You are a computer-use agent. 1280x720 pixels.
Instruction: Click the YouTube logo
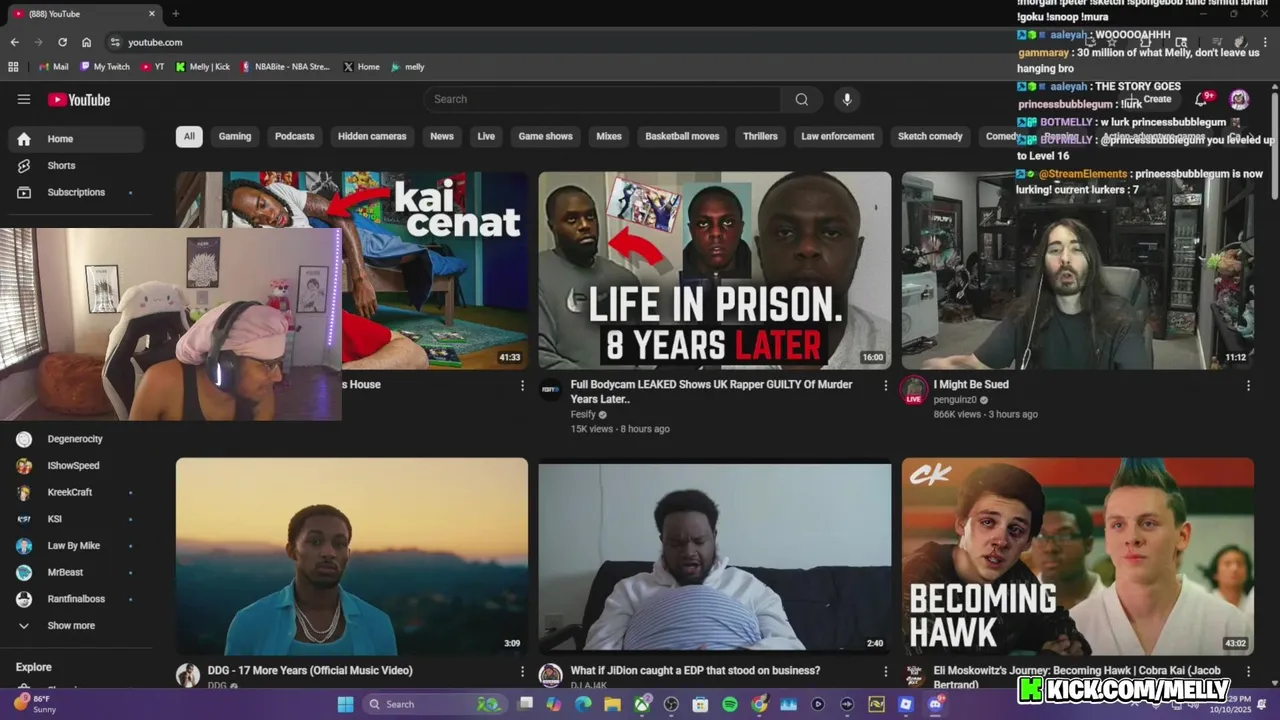click(79, 99)
